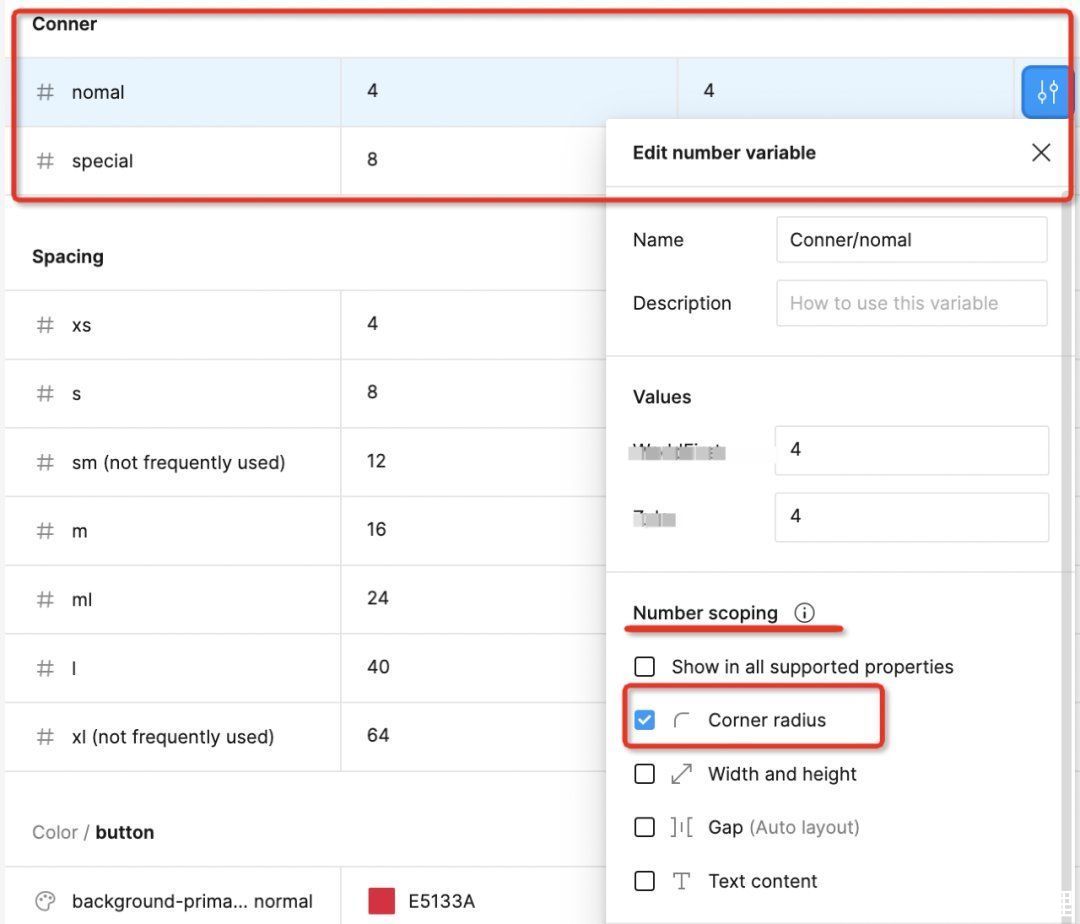Select the nomal variable name
The height and width of the screenshot is (924, 1080).
(98, 92)
